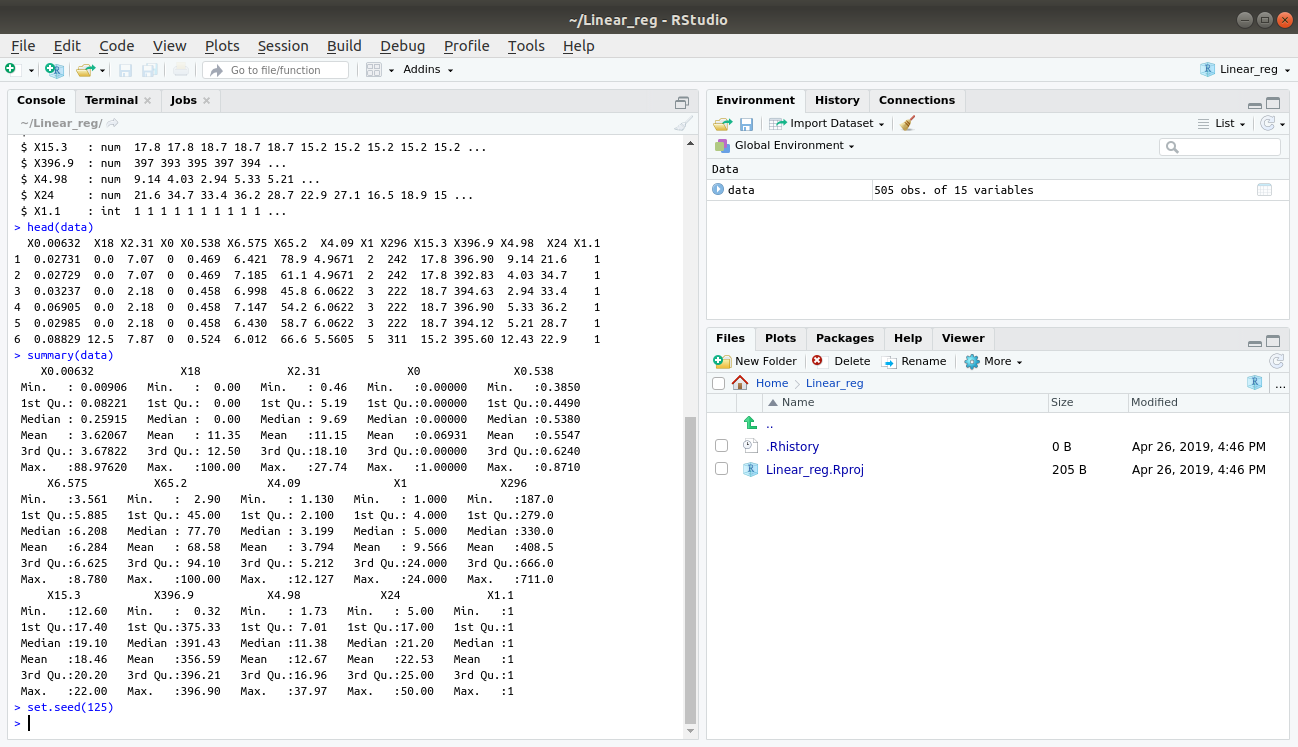Open the Linear_reg.Rproj file link

(x=815, y=469)
